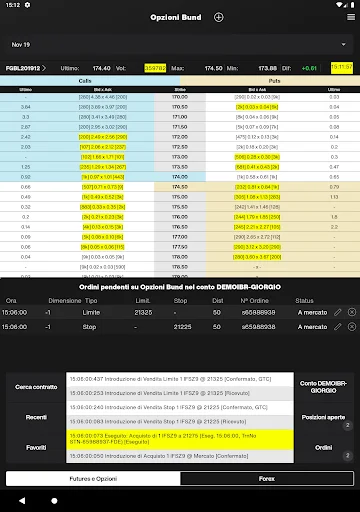The width and height of the screenshot is (360, 512).
Task: Select strike 172.50 in the chain
Action: pos(180,147)
